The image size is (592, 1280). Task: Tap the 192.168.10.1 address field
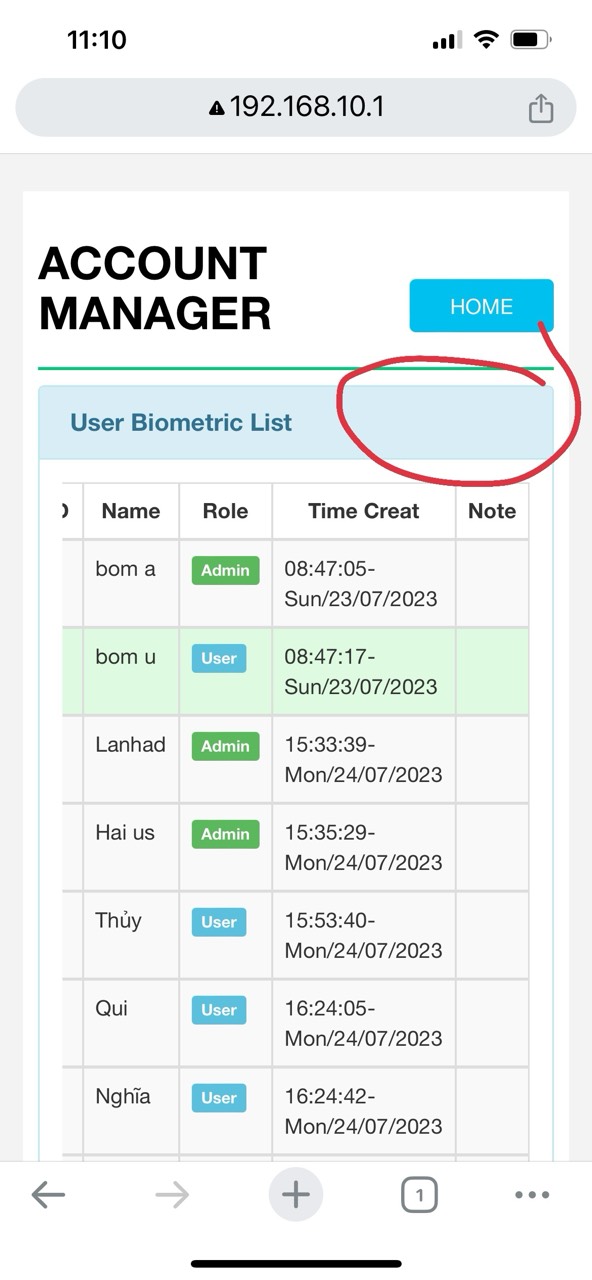(x=296, y=107)
